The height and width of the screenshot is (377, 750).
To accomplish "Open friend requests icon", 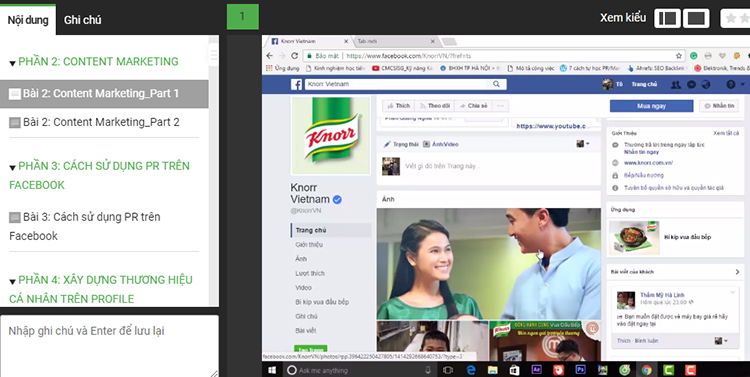I will [x=675, y=85].
